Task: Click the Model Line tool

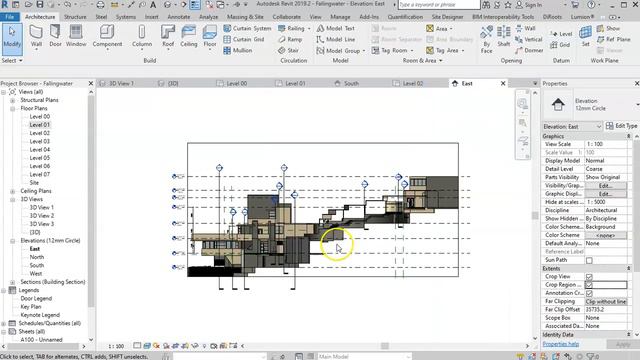Action: point(336,40)
